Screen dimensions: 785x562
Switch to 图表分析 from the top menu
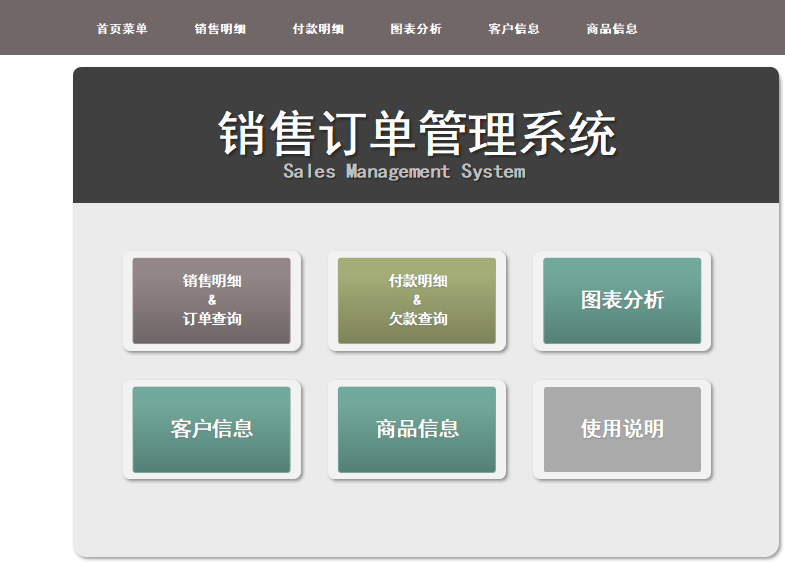click(x=416, y=29)
